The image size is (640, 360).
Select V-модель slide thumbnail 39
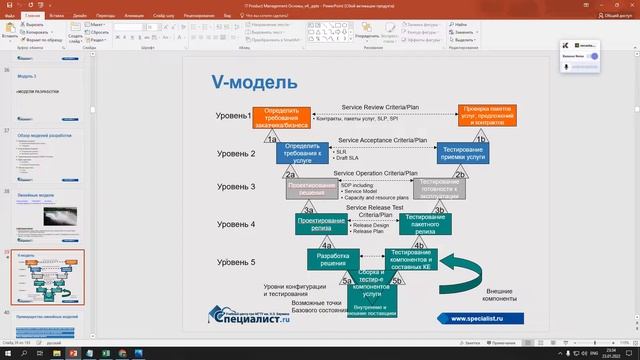coord(48,278)
